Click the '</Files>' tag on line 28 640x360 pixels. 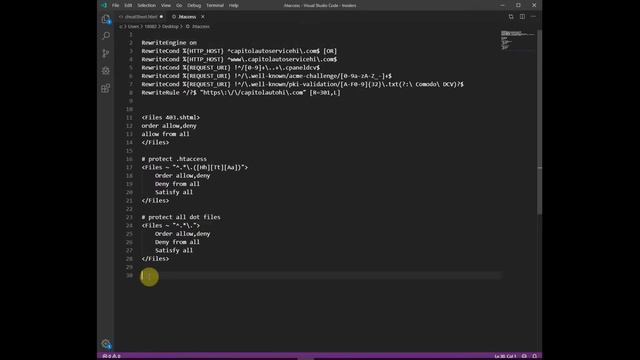[155, 259]
